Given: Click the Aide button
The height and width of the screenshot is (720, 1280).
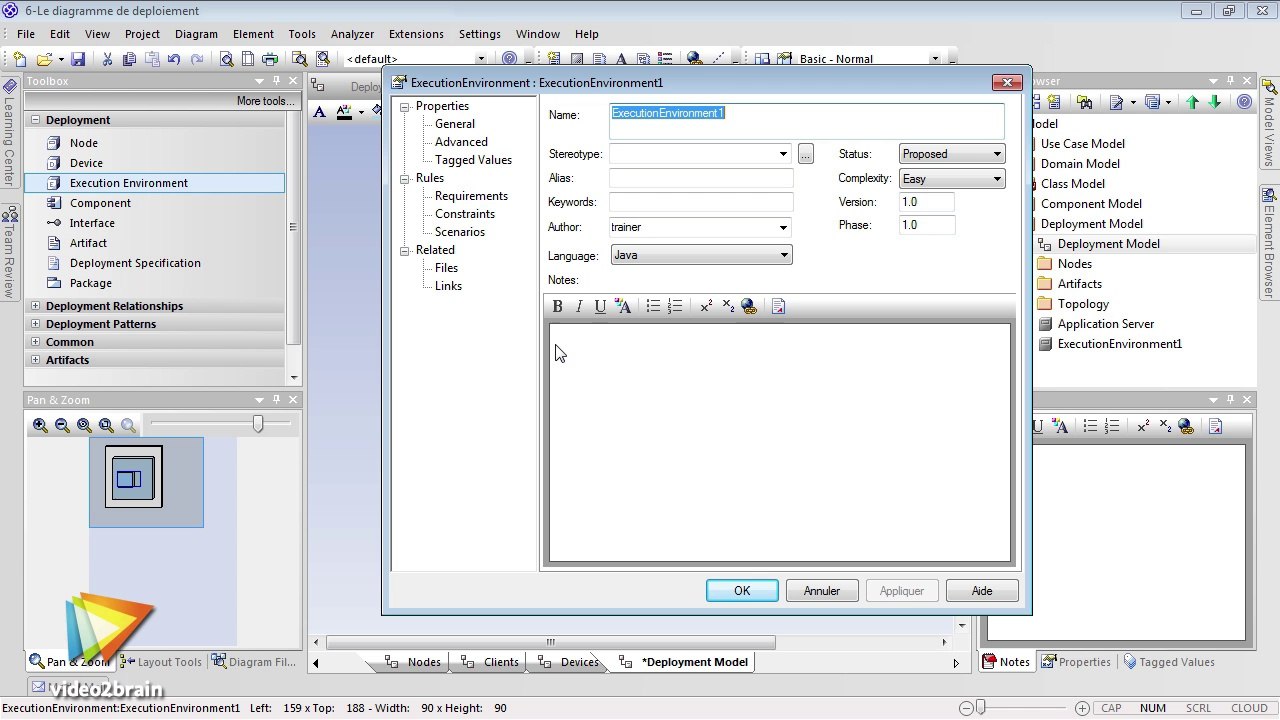Looking at the screenshot, I should tap(982, 591).
